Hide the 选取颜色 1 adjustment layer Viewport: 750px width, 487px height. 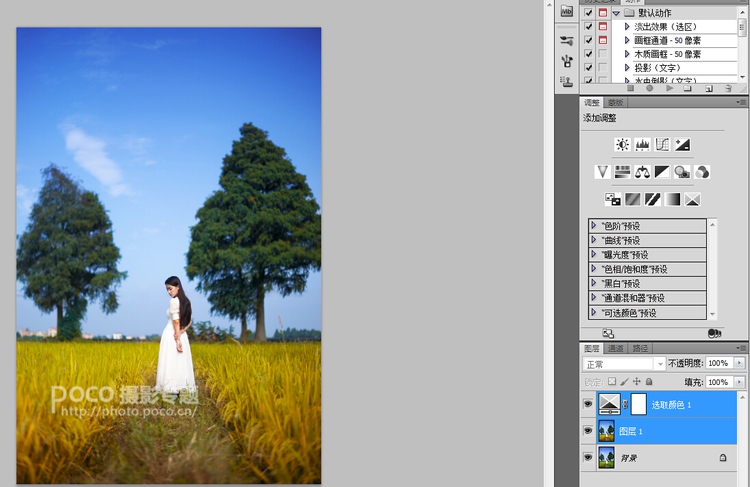click(588, 405)
